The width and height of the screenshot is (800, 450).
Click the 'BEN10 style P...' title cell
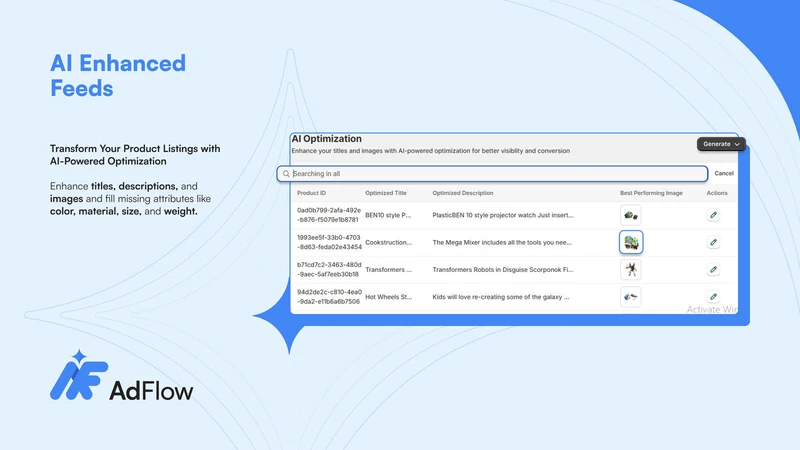[388, 215]
